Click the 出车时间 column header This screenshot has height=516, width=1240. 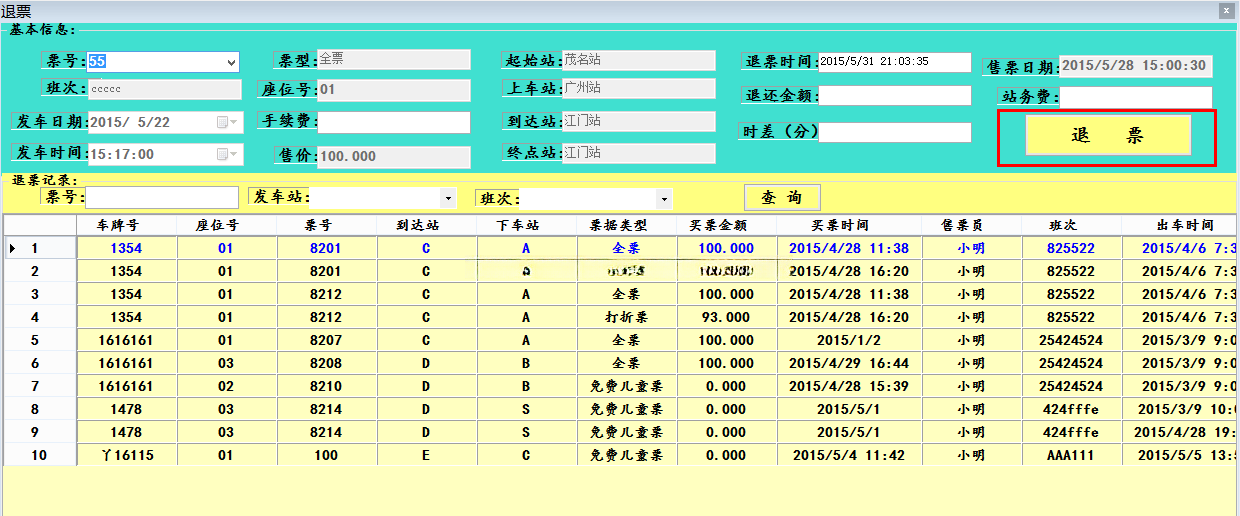point(1180,225)
